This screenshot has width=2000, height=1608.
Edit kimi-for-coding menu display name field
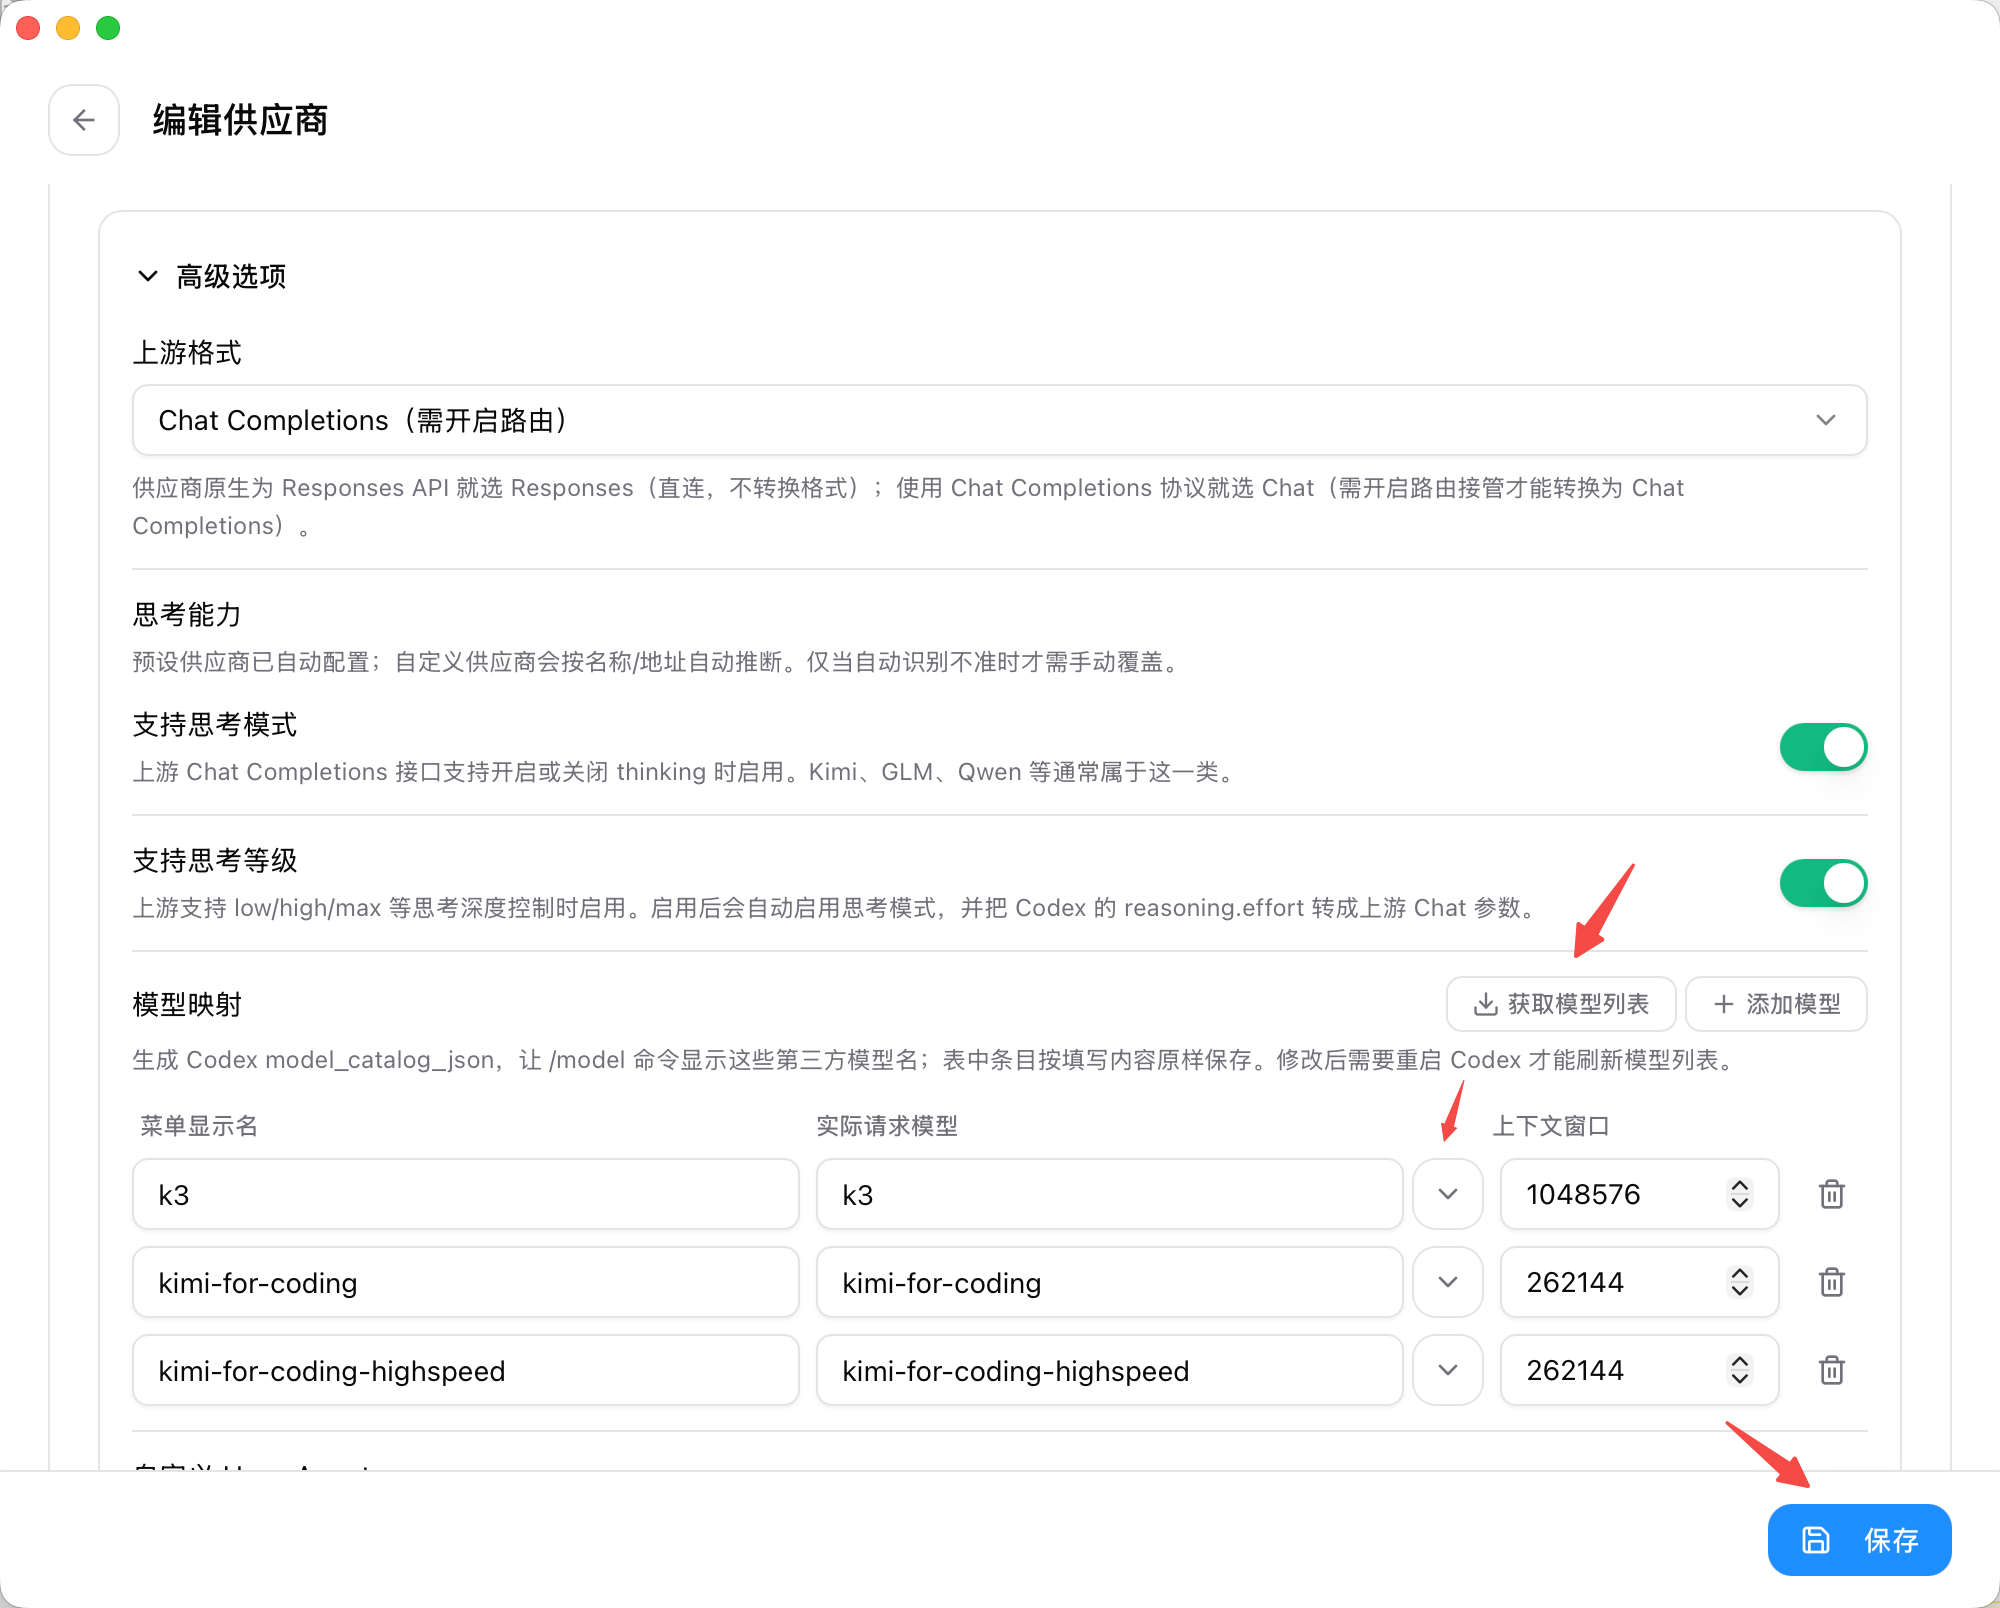coord(466,1282)
